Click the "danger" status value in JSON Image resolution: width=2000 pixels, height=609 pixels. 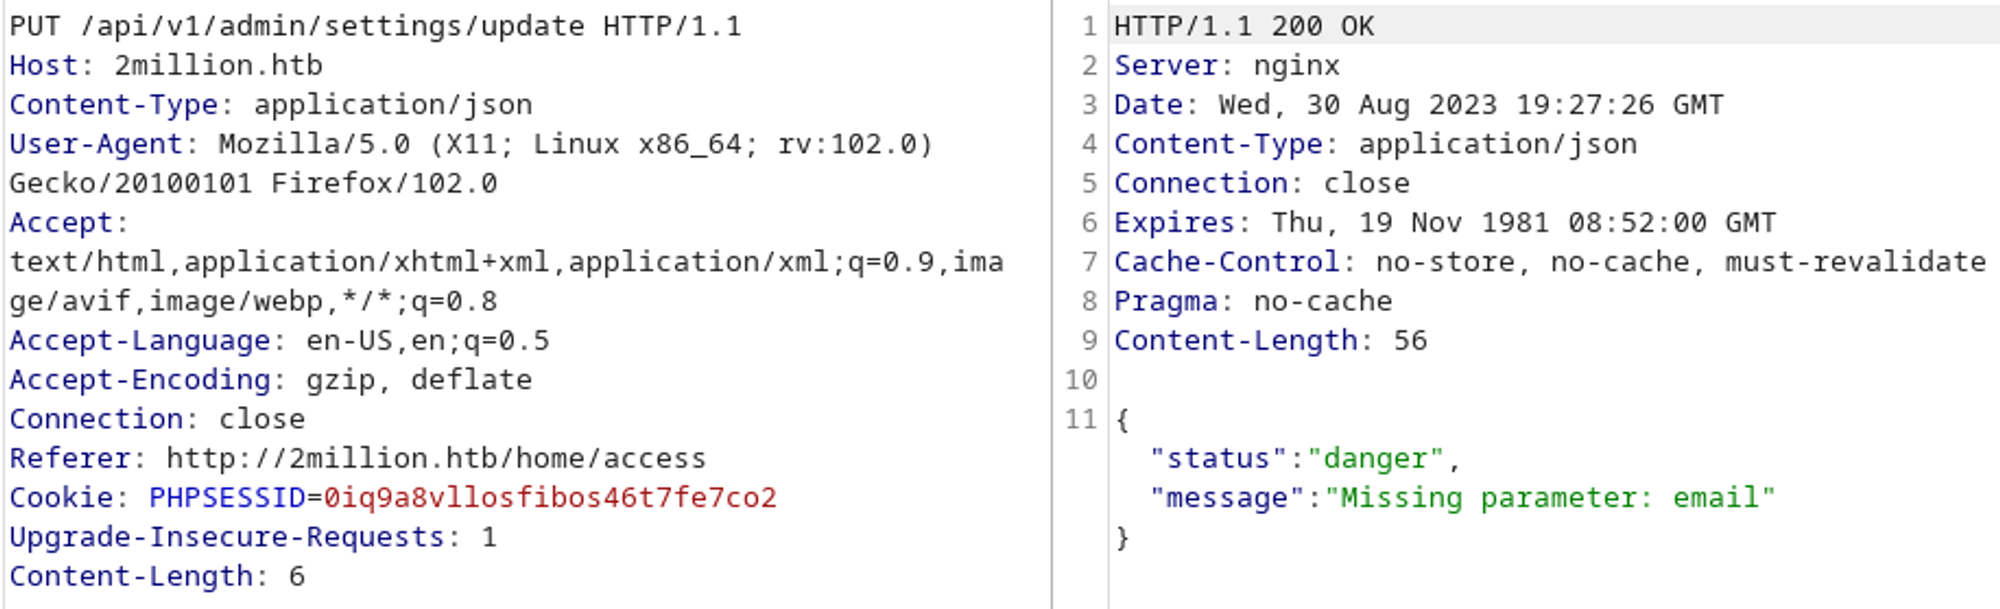[1375, 459]
